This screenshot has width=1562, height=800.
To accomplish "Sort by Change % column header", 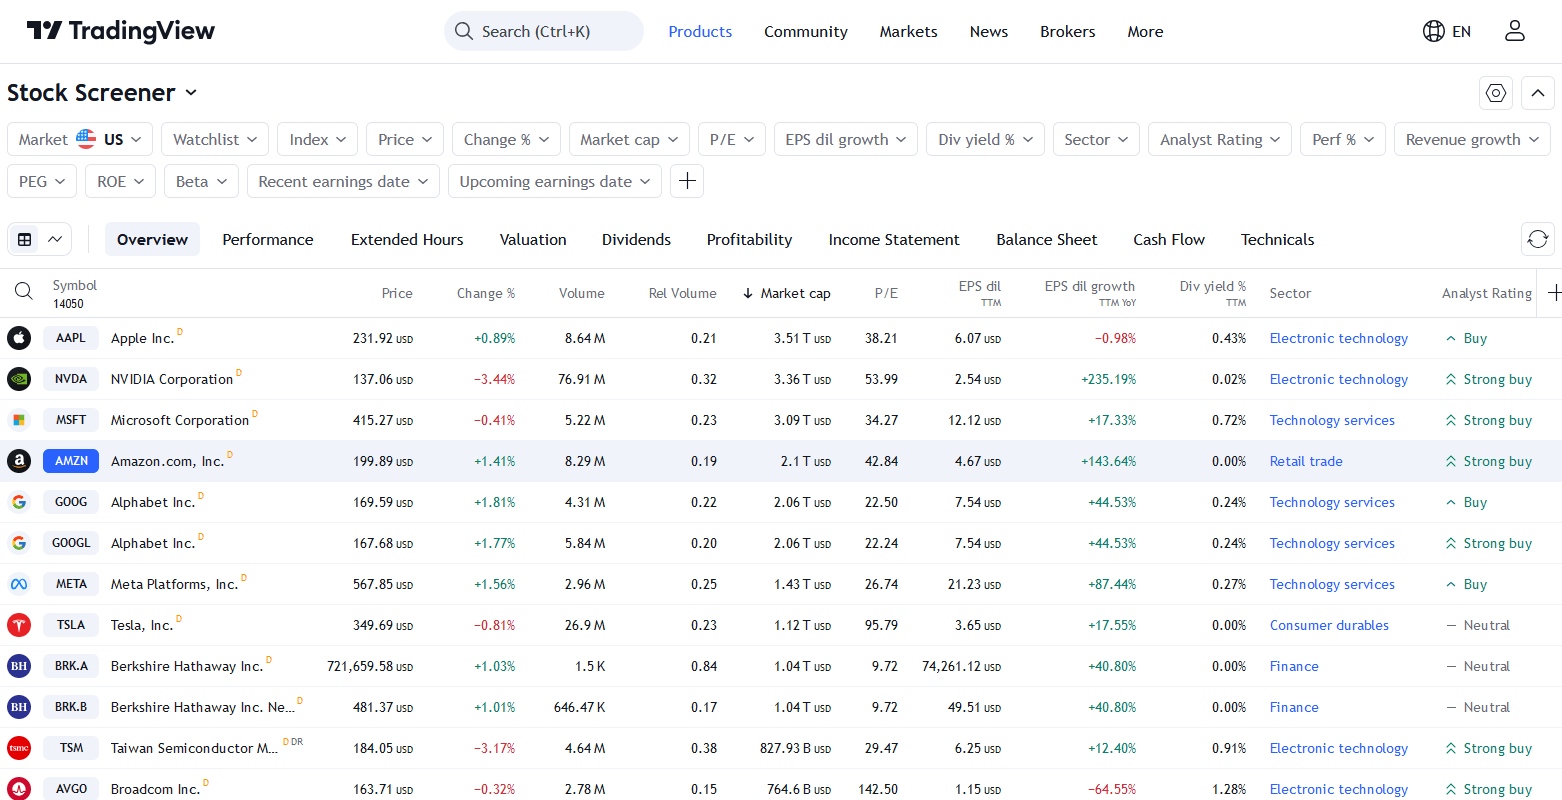I will [486, 293].
